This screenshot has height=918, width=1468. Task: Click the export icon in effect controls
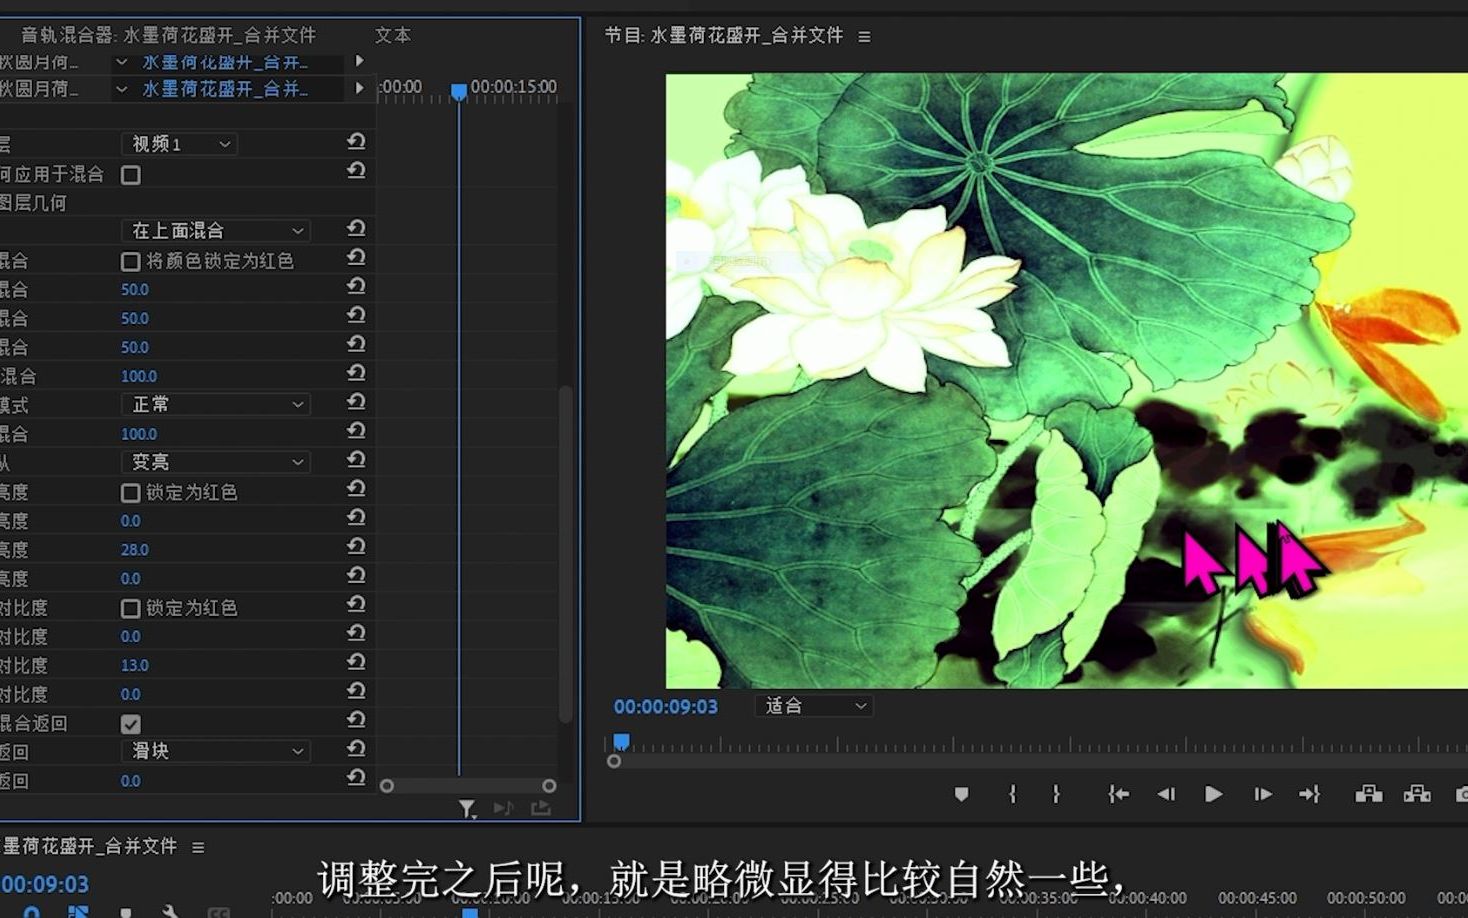[x=541, y=808]
